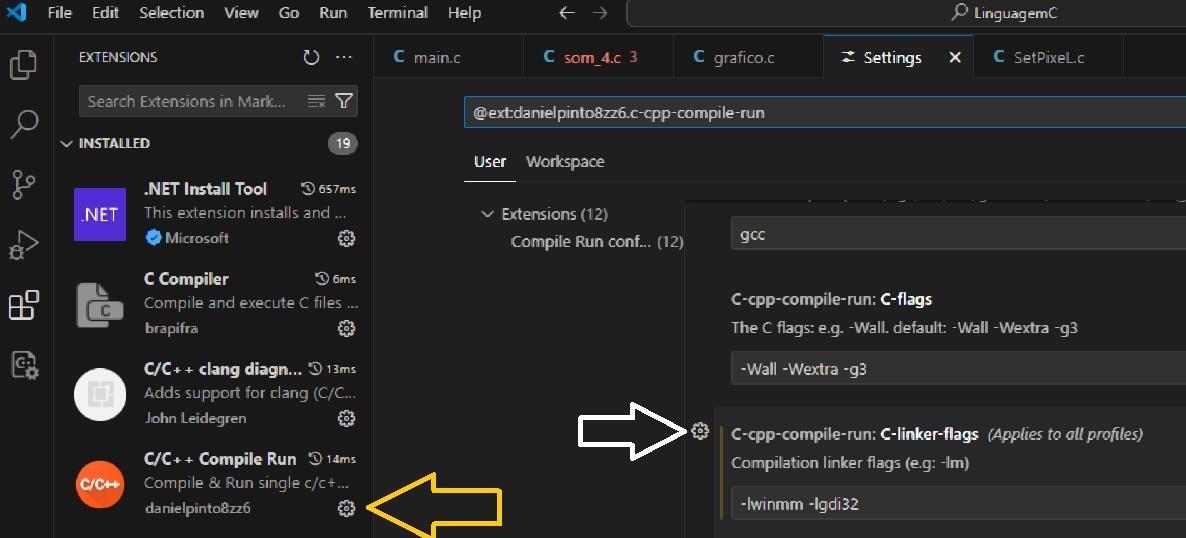Click publisher name brapifra
This screenshot has width=1186, height=538.
pyautogui.click(x=171, y=328)
